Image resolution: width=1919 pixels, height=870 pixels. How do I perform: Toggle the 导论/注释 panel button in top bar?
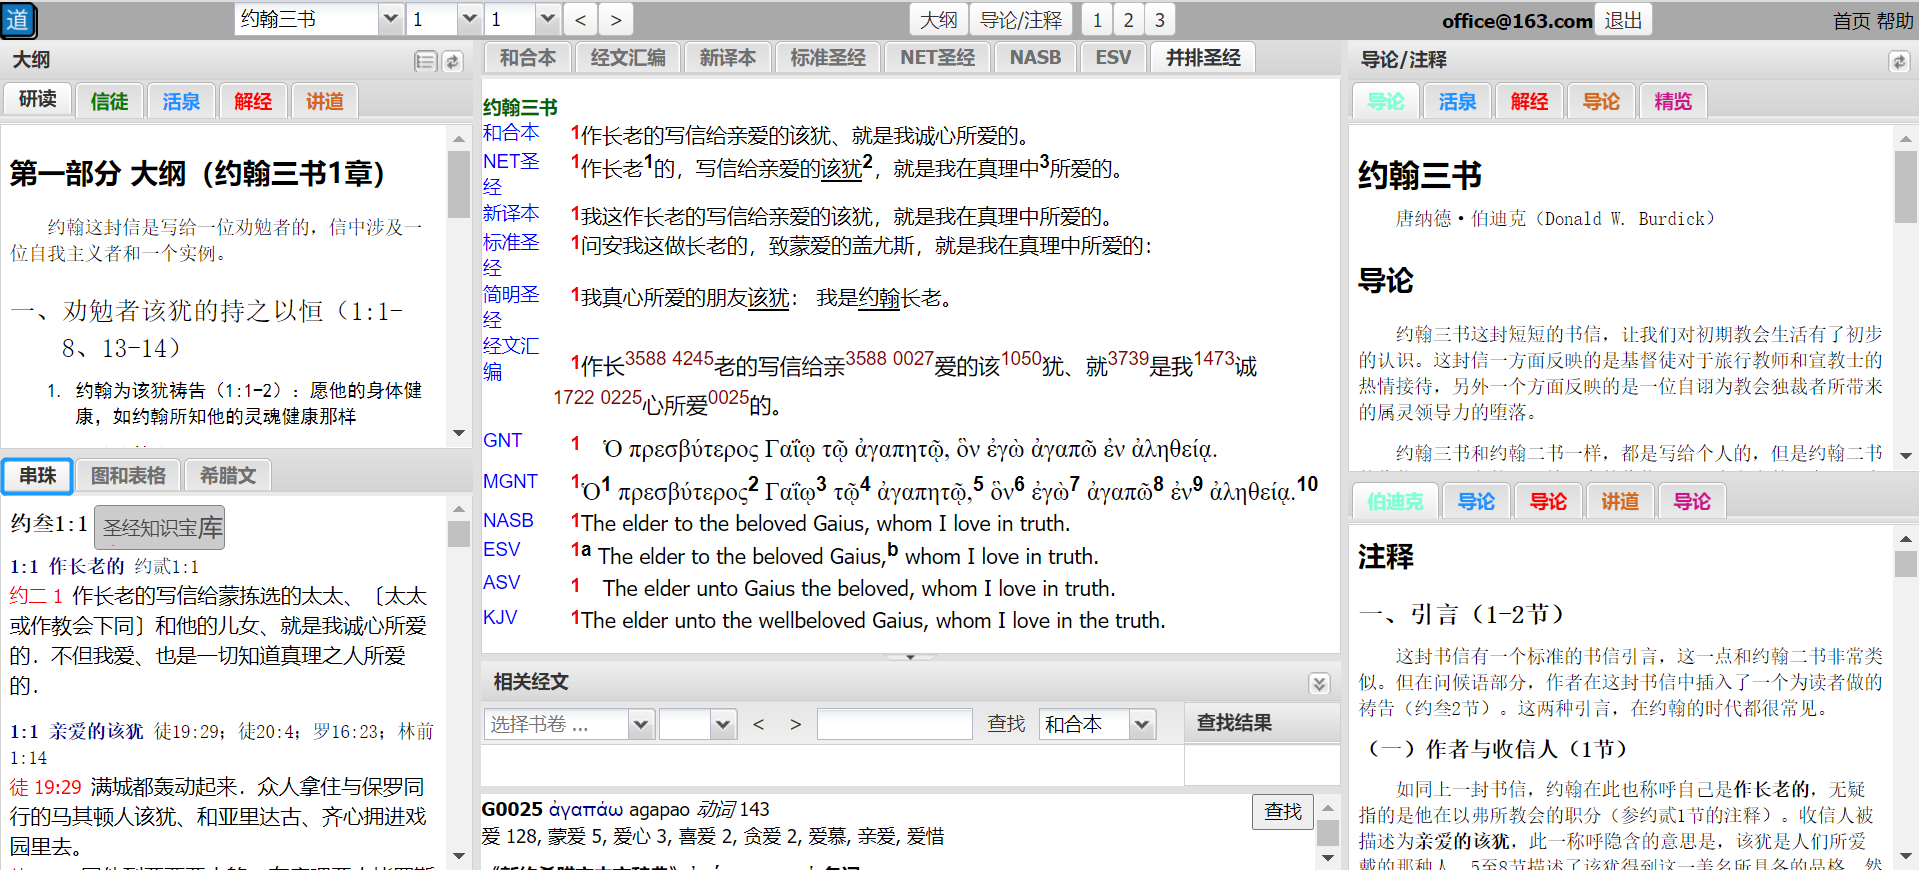coord(1020,20)
